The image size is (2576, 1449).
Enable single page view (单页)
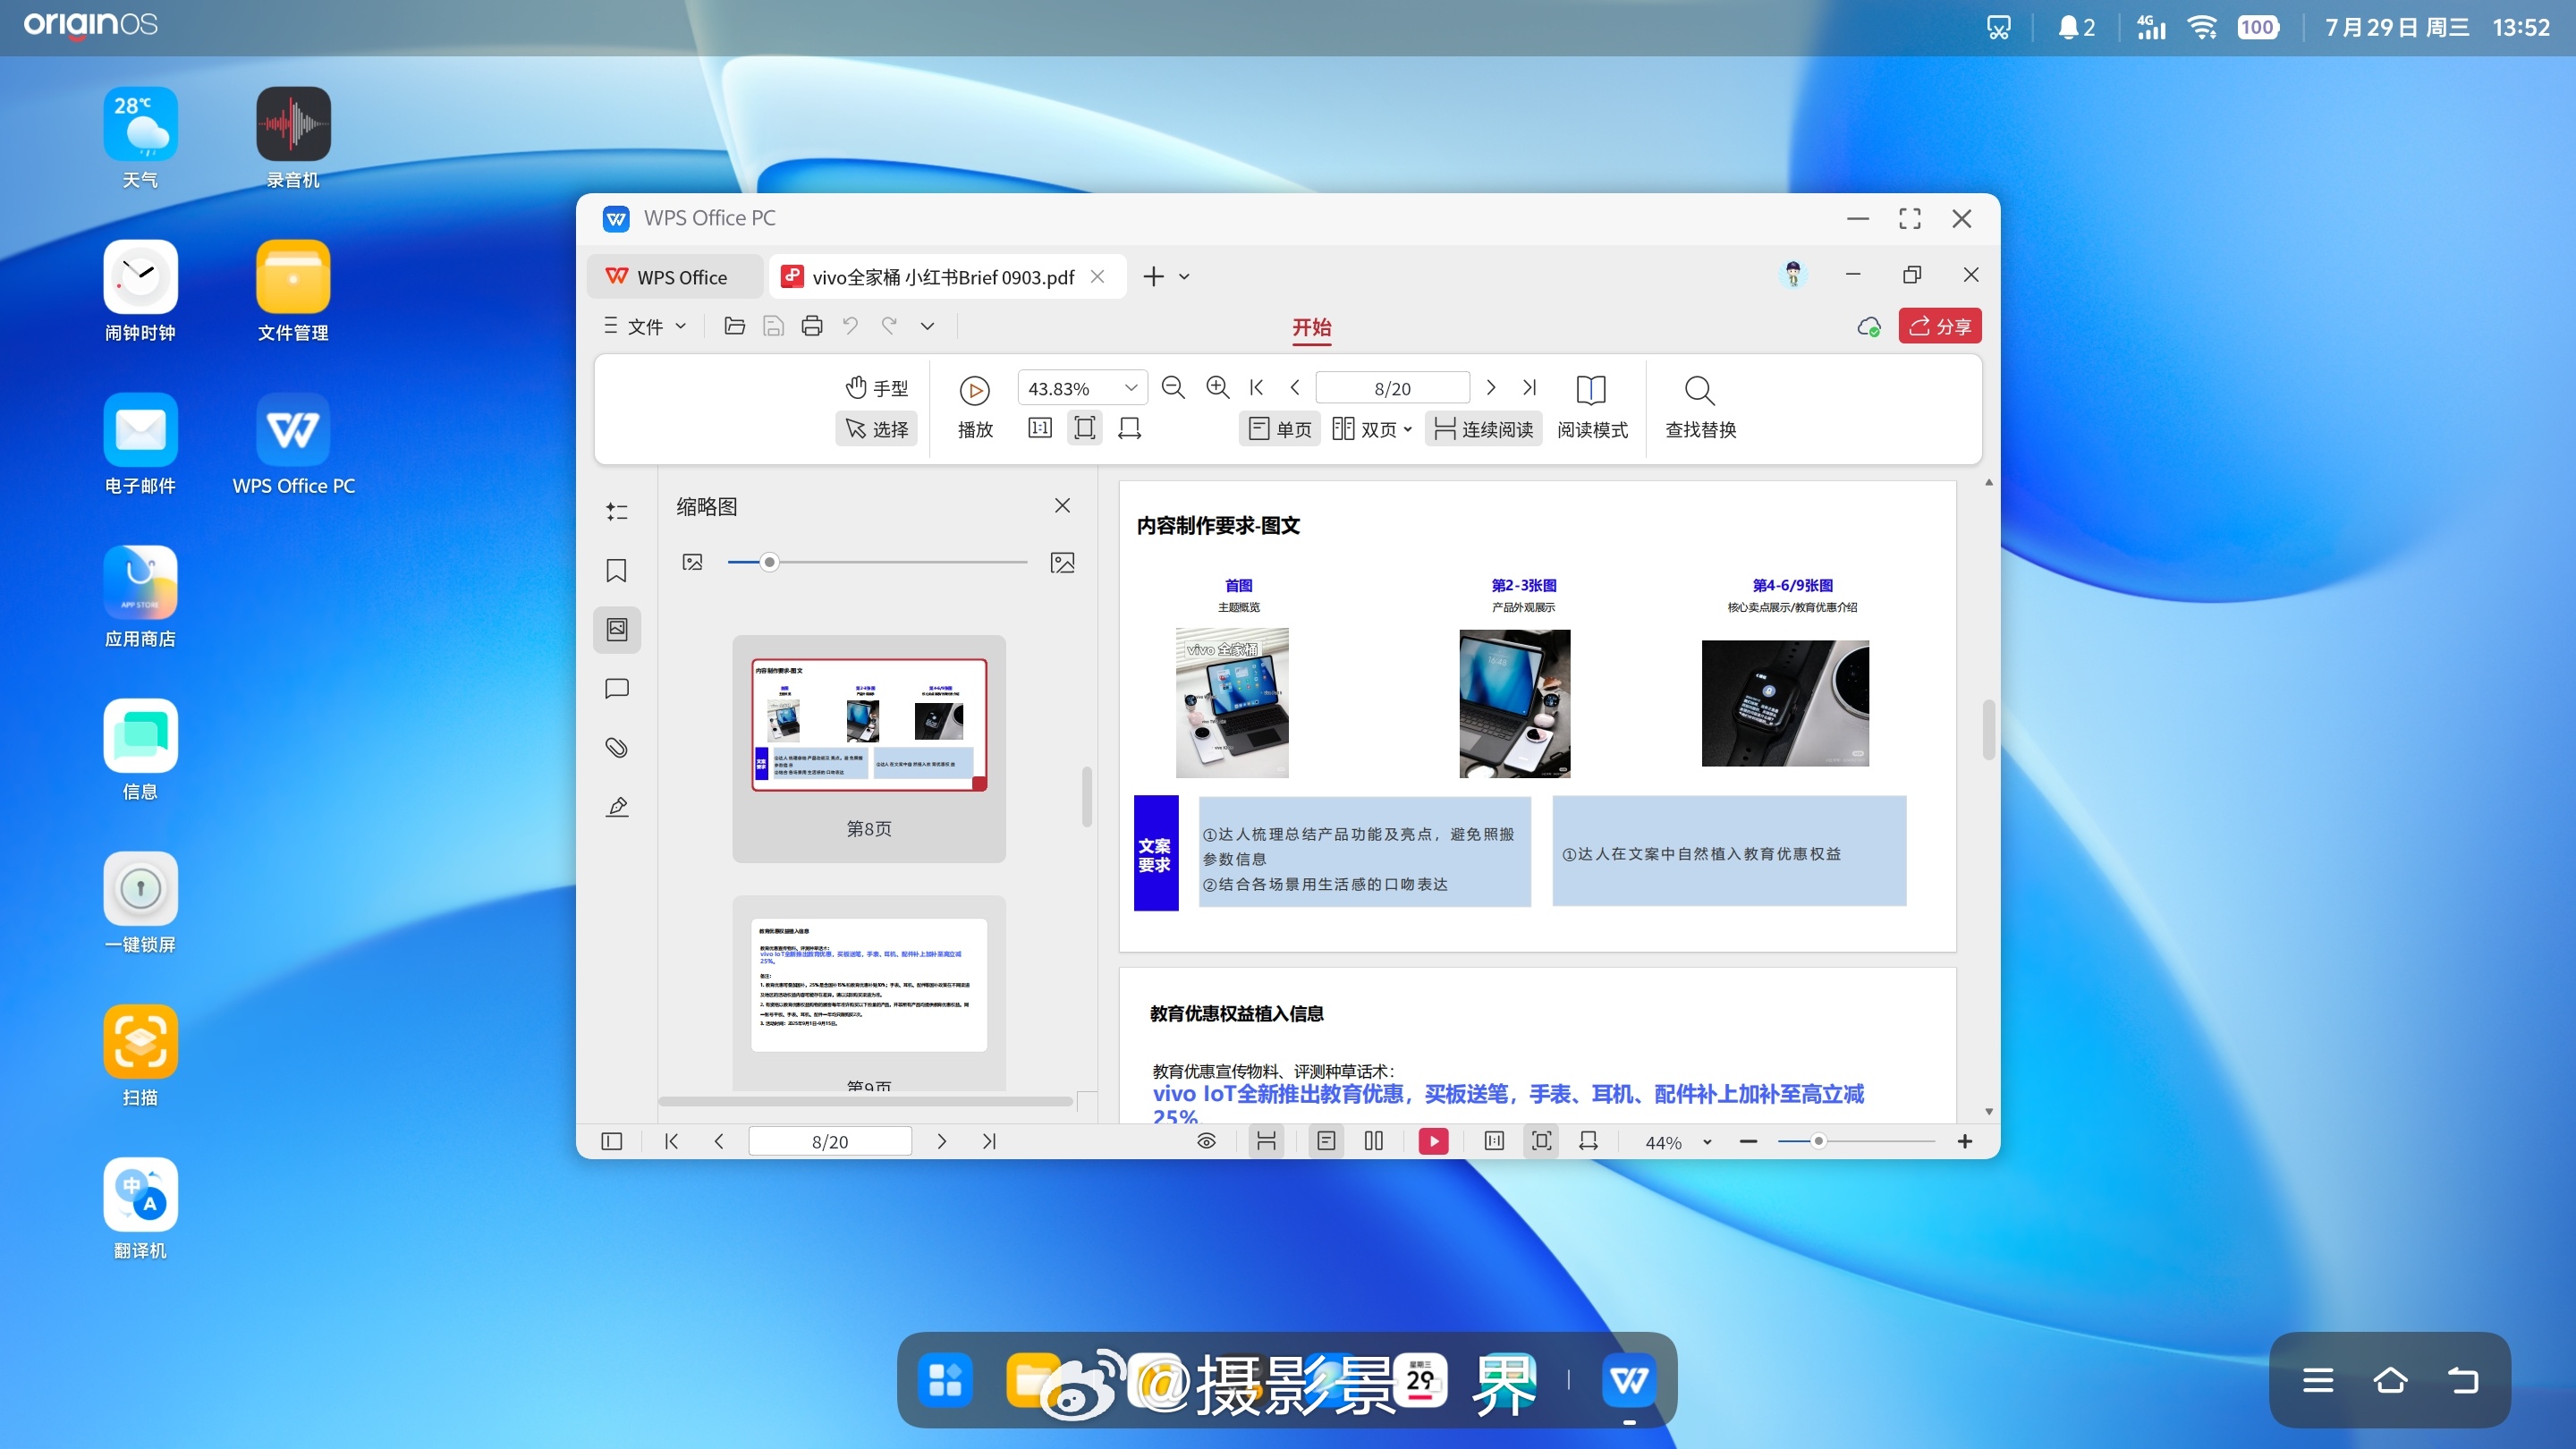tap(1280, 429)
